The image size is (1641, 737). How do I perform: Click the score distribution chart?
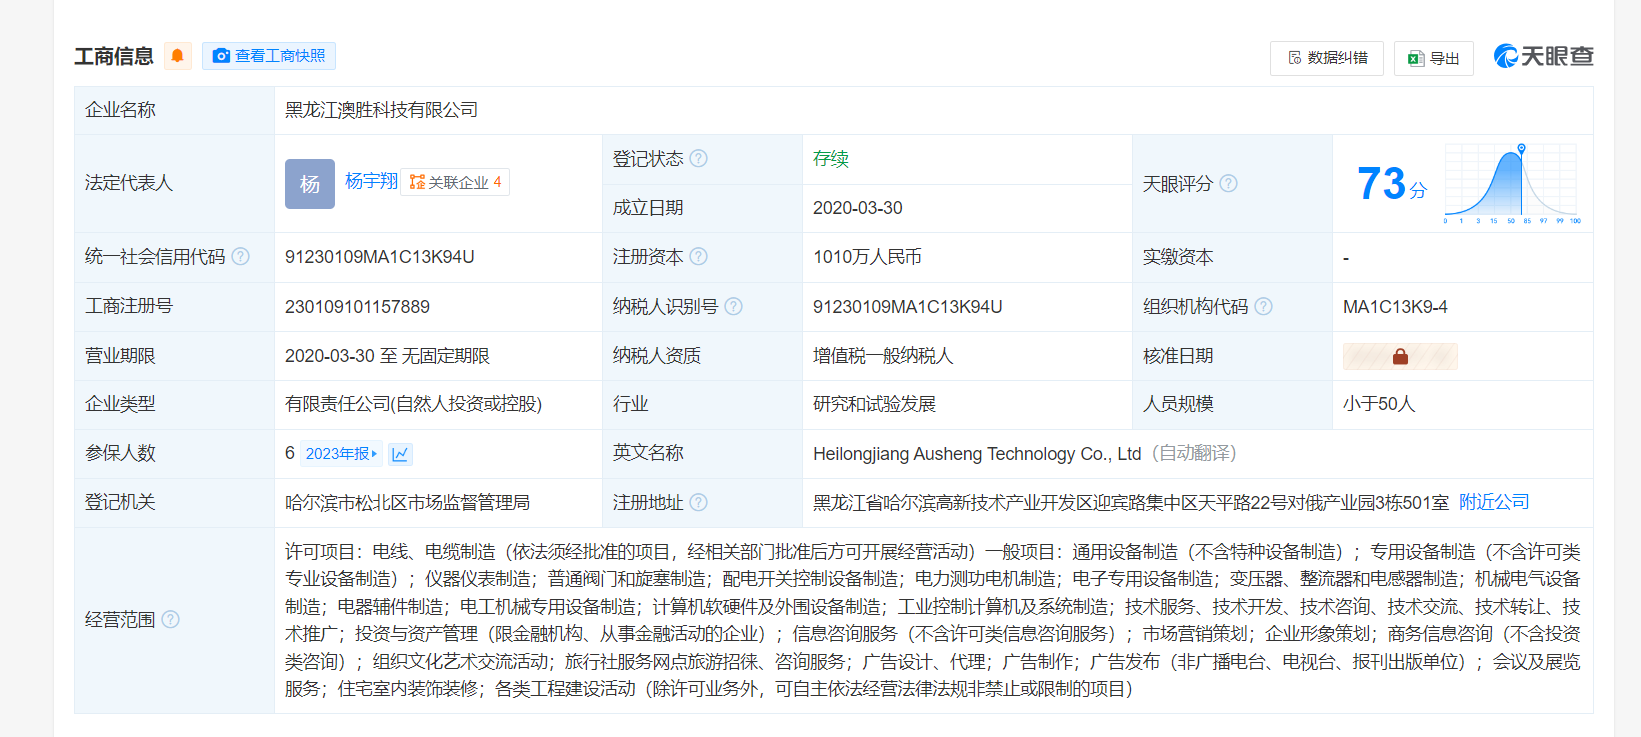tap(1512, 184)
